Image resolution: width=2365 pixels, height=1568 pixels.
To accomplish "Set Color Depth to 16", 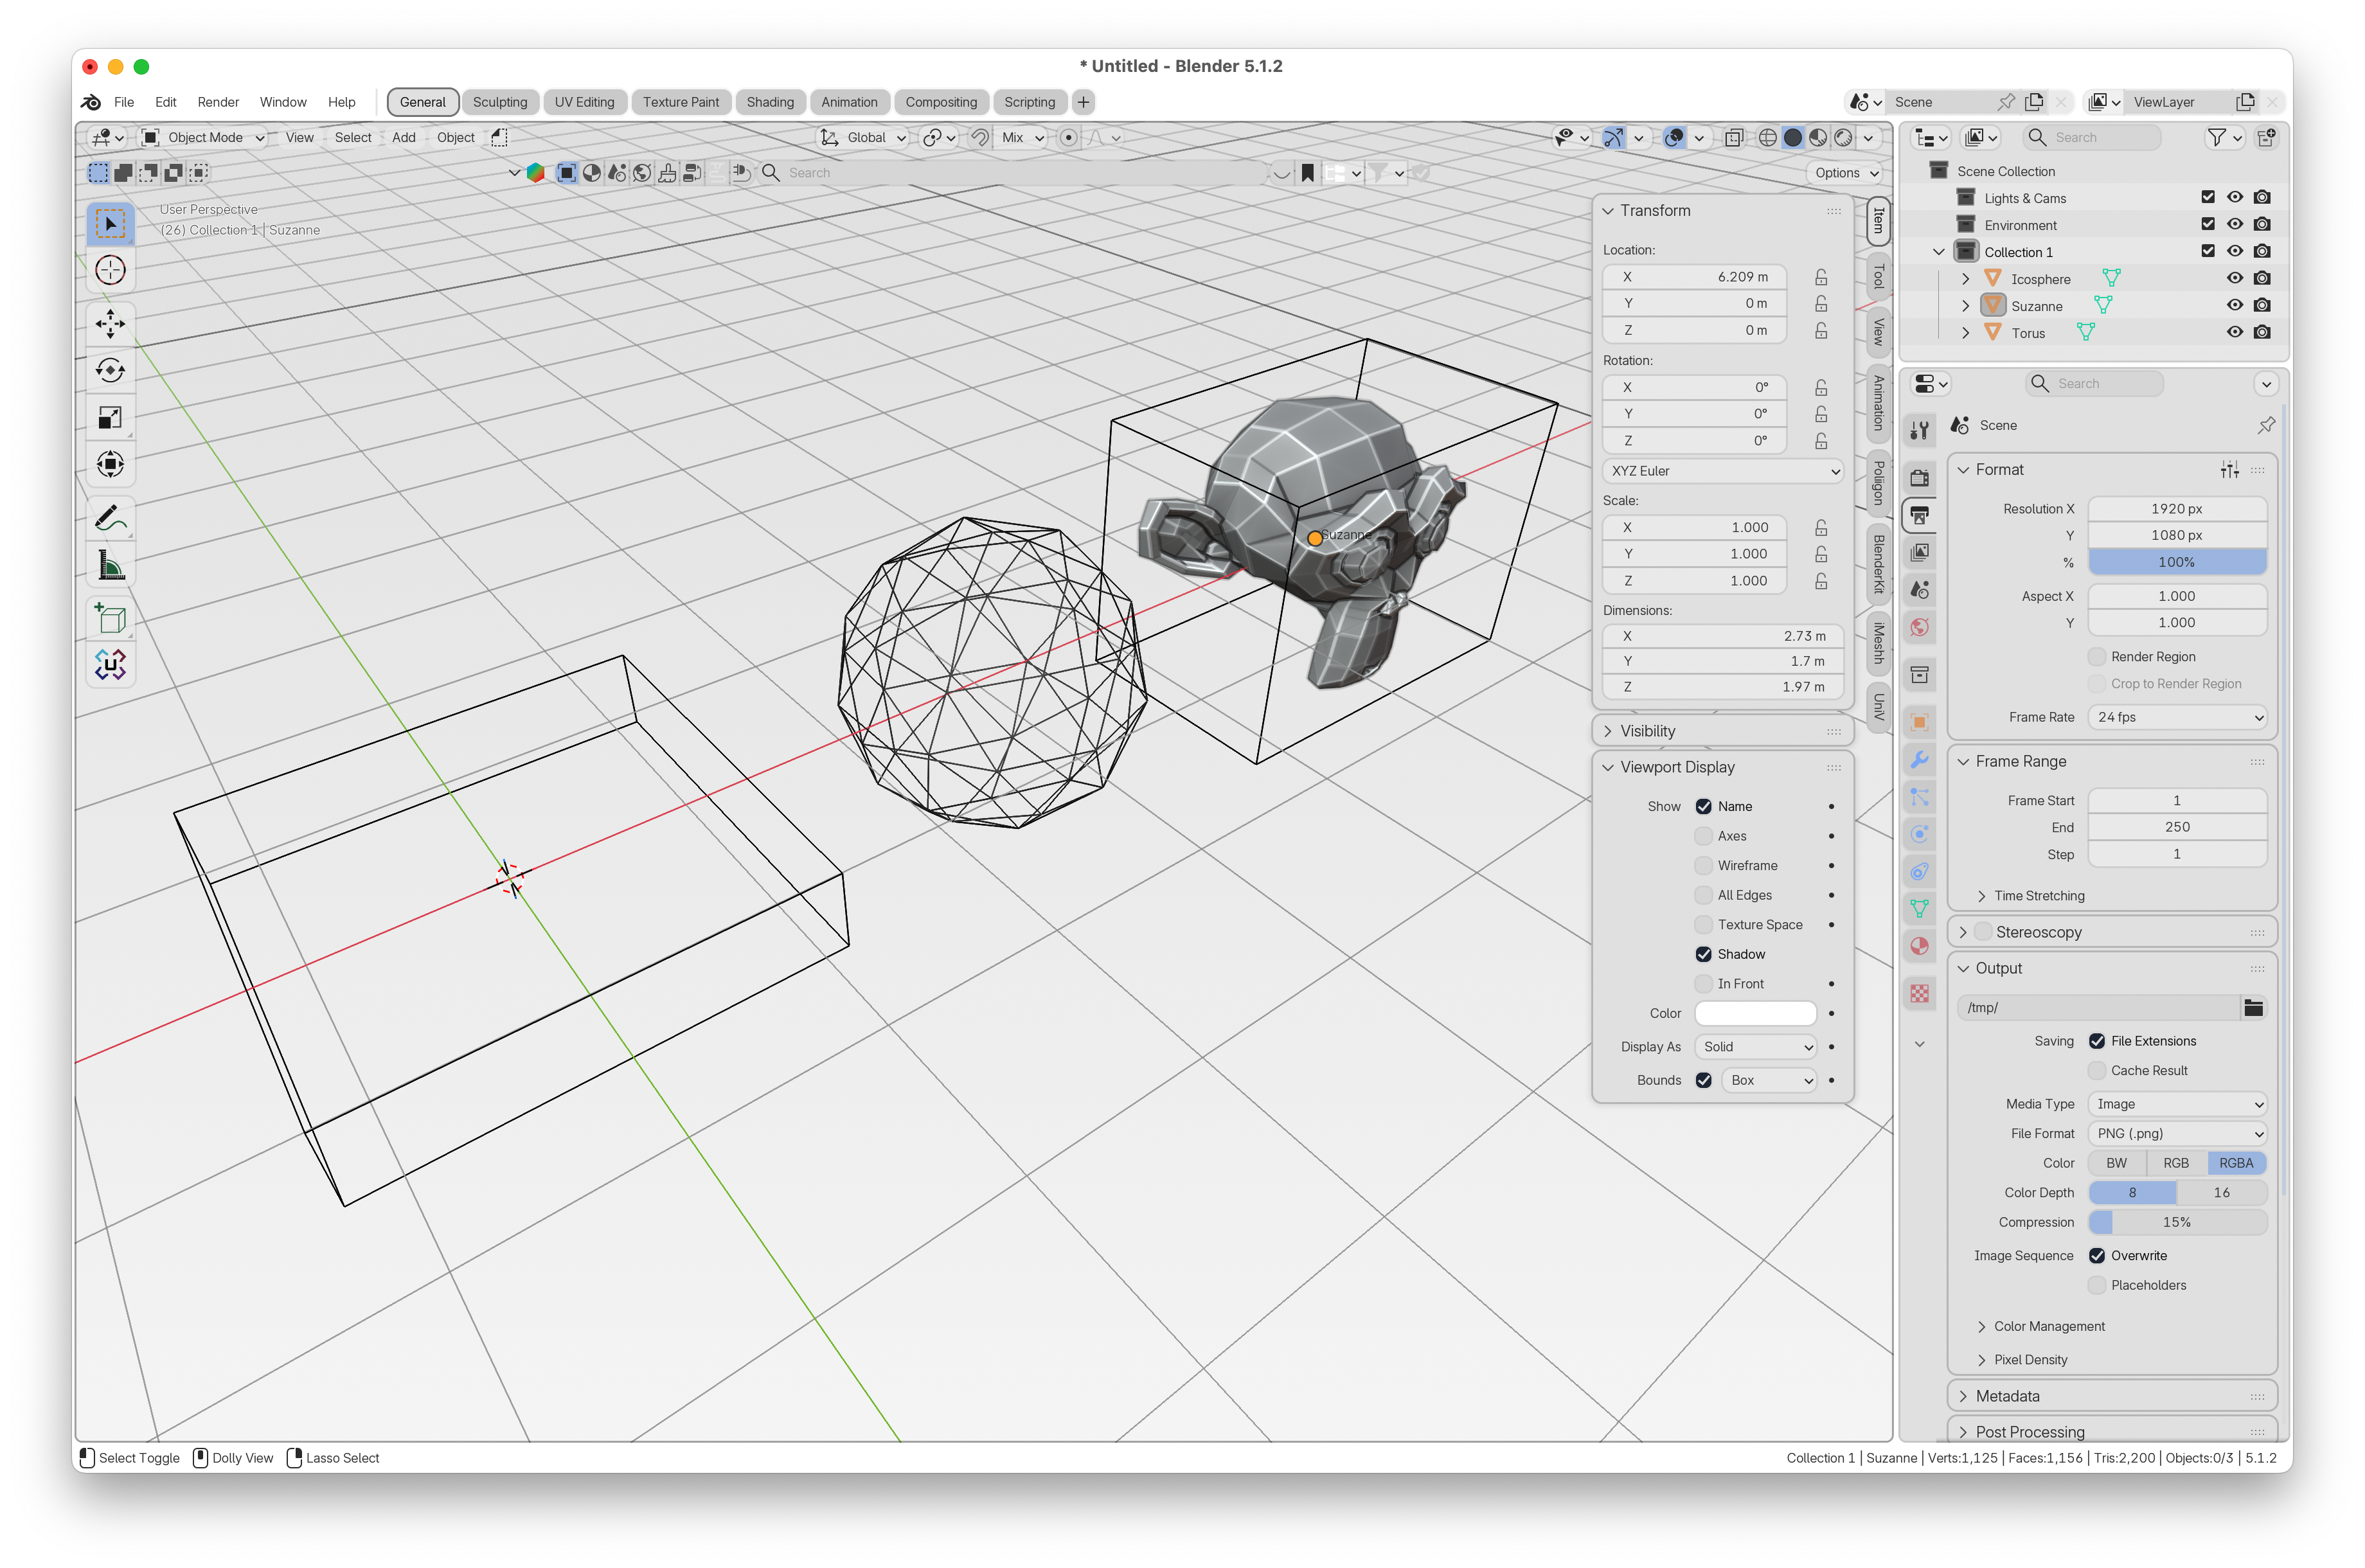I will (2221, 1193).
